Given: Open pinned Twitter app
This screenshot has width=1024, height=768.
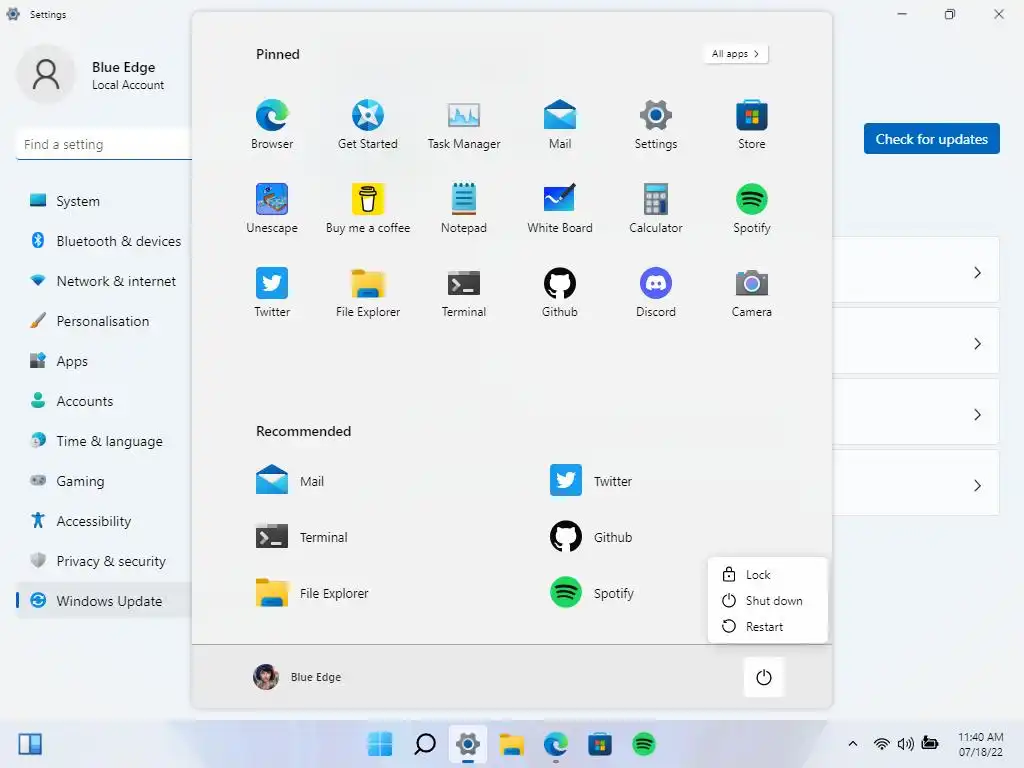Looking at the screenshot, I should tap(272, 292).
